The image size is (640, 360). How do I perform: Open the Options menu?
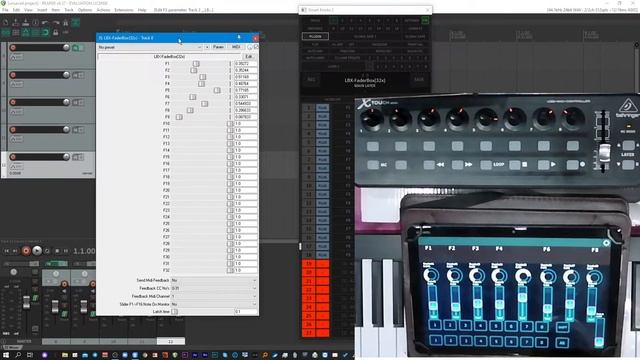85,10
